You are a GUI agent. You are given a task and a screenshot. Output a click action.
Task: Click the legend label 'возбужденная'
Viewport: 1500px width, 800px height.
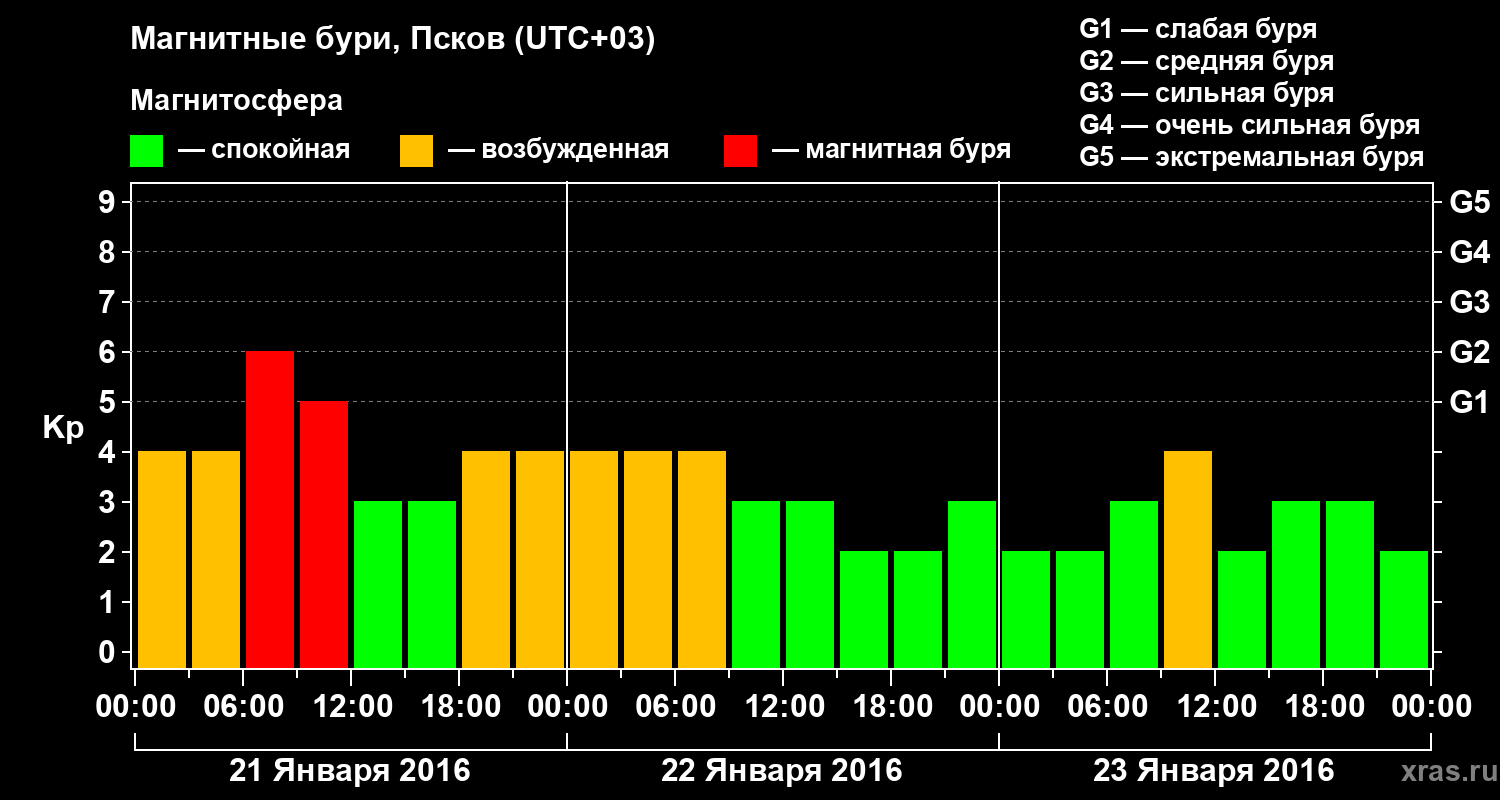tap(575, 151)
